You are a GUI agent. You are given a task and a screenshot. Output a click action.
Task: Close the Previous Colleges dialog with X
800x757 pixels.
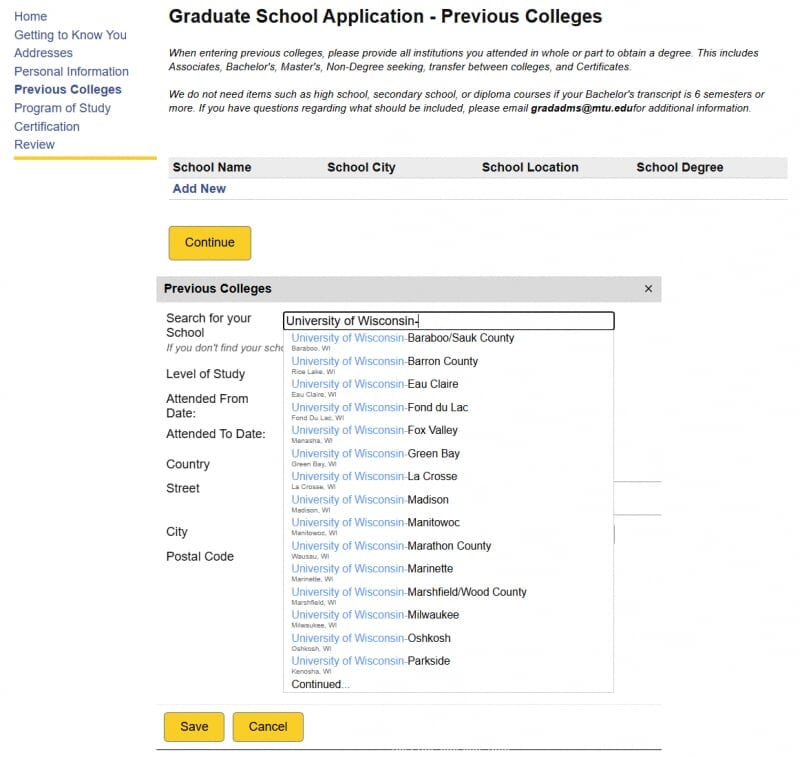648,289
